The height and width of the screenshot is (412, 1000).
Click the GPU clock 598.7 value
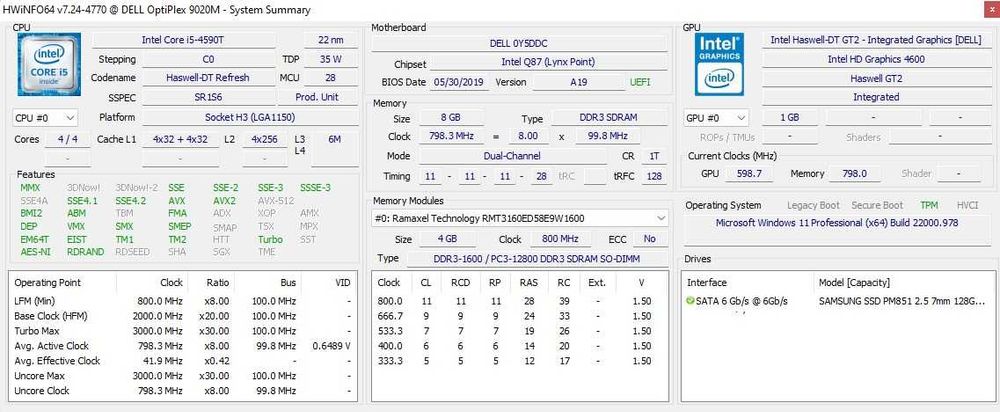749,173
